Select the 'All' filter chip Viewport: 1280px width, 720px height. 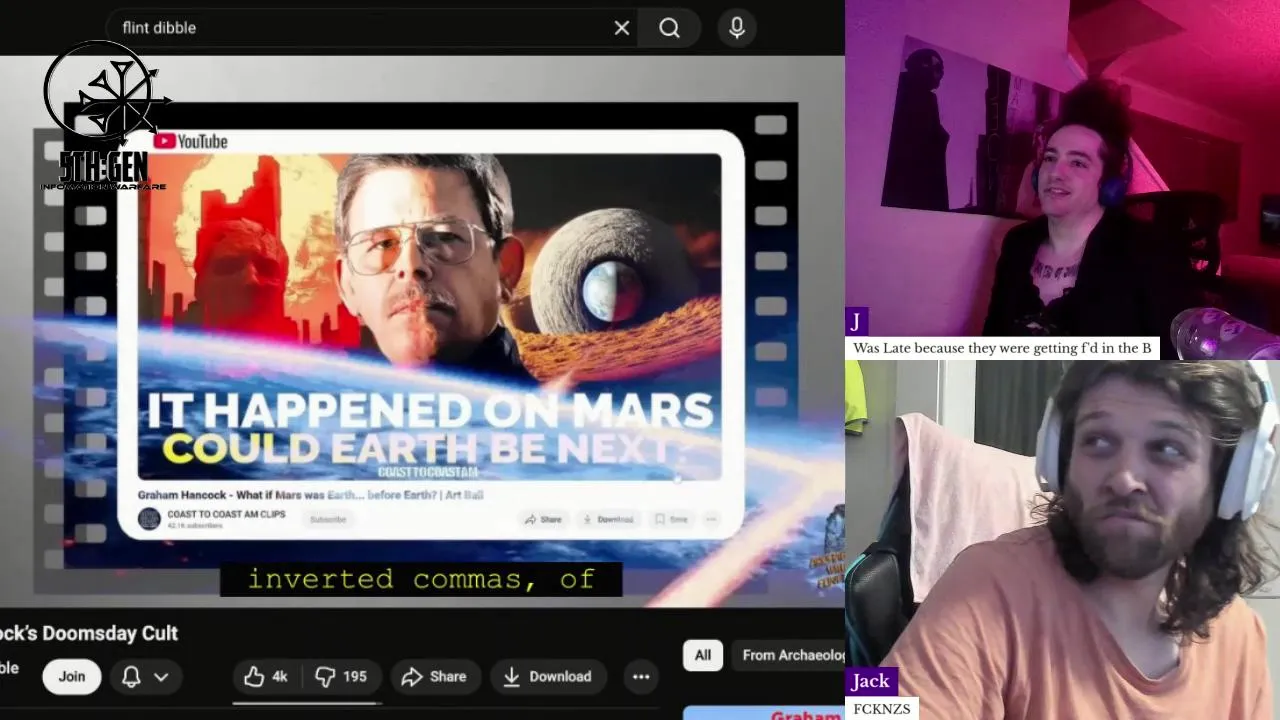tap(703, 655)
